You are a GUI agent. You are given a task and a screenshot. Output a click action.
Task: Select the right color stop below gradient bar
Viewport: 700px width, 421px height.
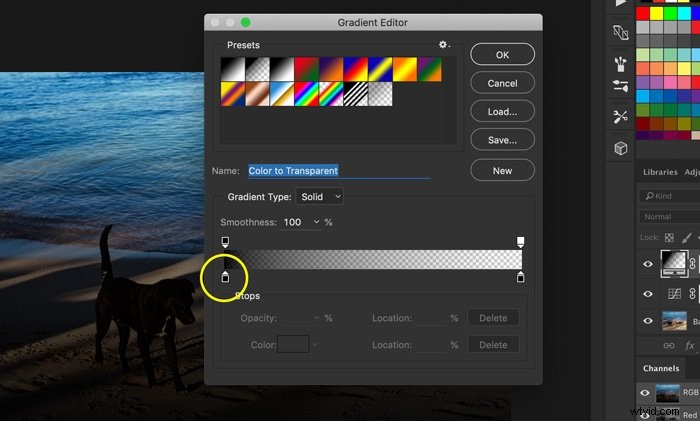tap(521, 277)
